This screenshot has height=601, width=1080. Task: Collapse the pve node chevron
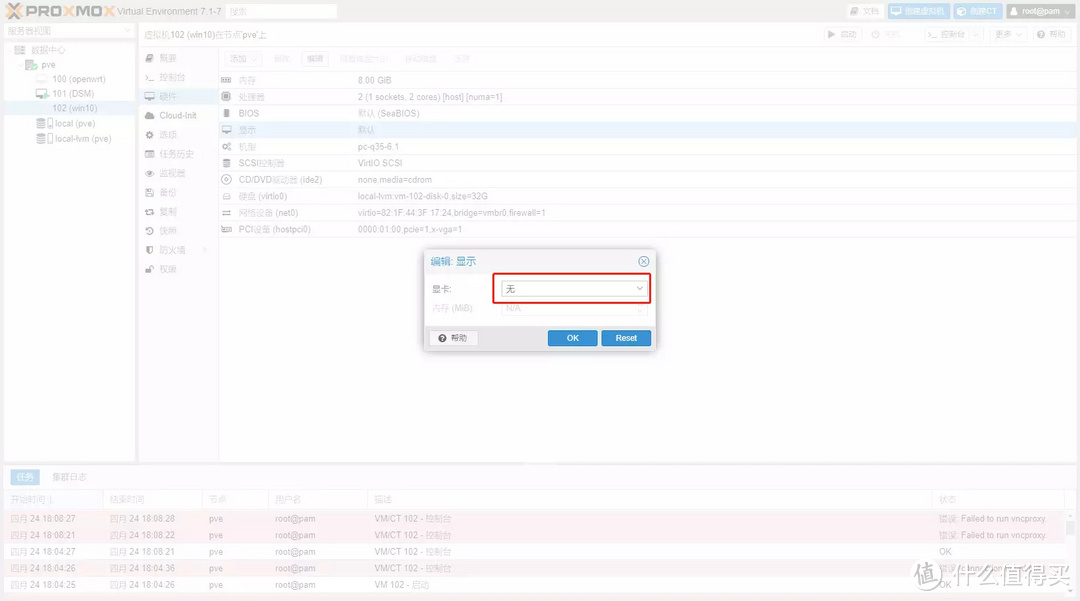[20, 65]
